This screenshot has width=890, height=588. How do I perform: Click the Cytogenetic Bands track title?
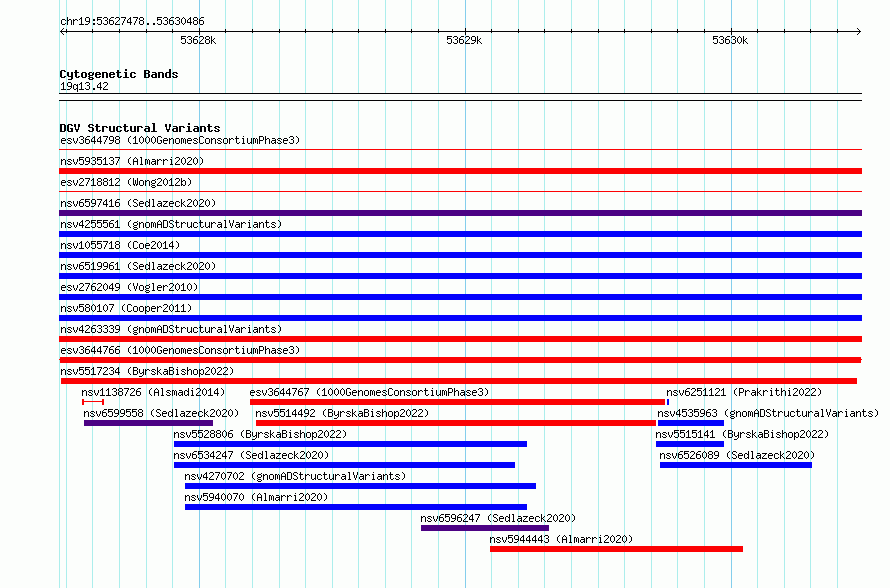[x=119, y=74]
